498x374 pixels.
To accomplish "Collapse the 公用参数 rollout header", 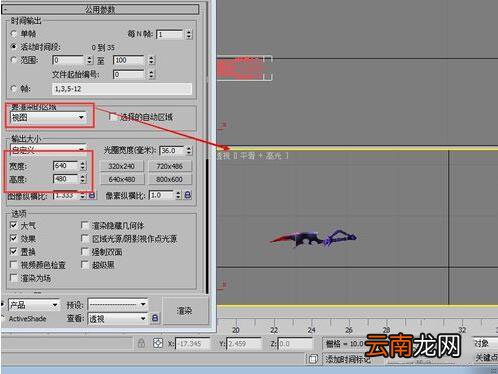I will click(x=100, y=9).
